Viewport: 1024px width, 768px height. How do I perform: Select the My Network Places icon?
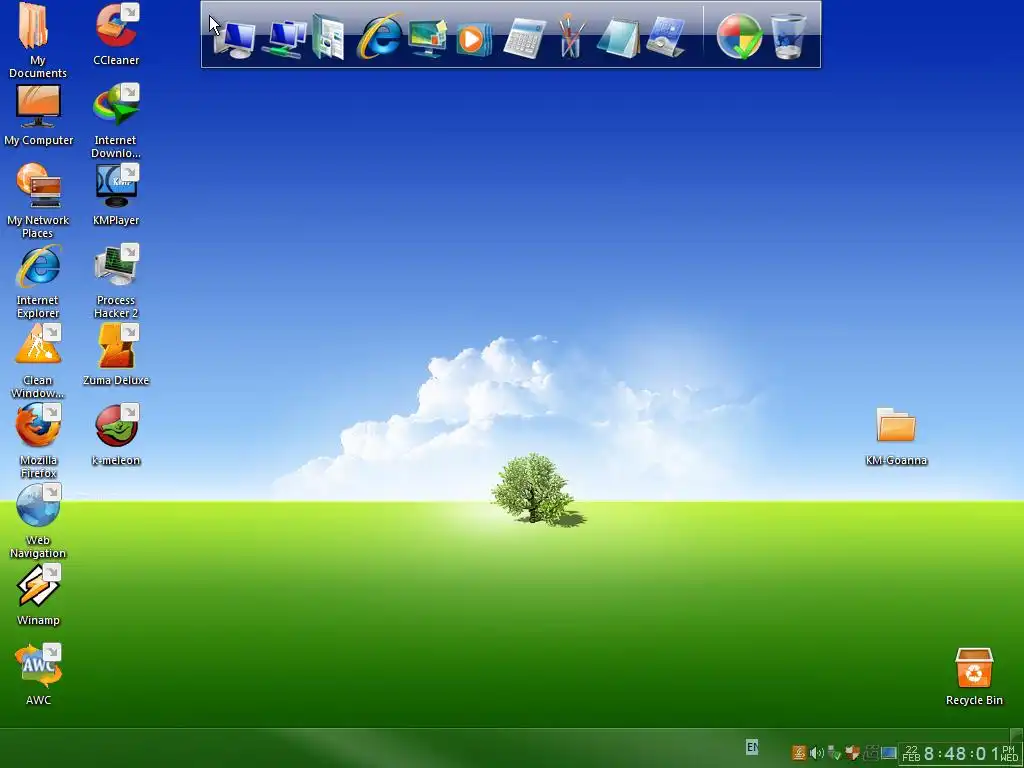coord(38,201)
